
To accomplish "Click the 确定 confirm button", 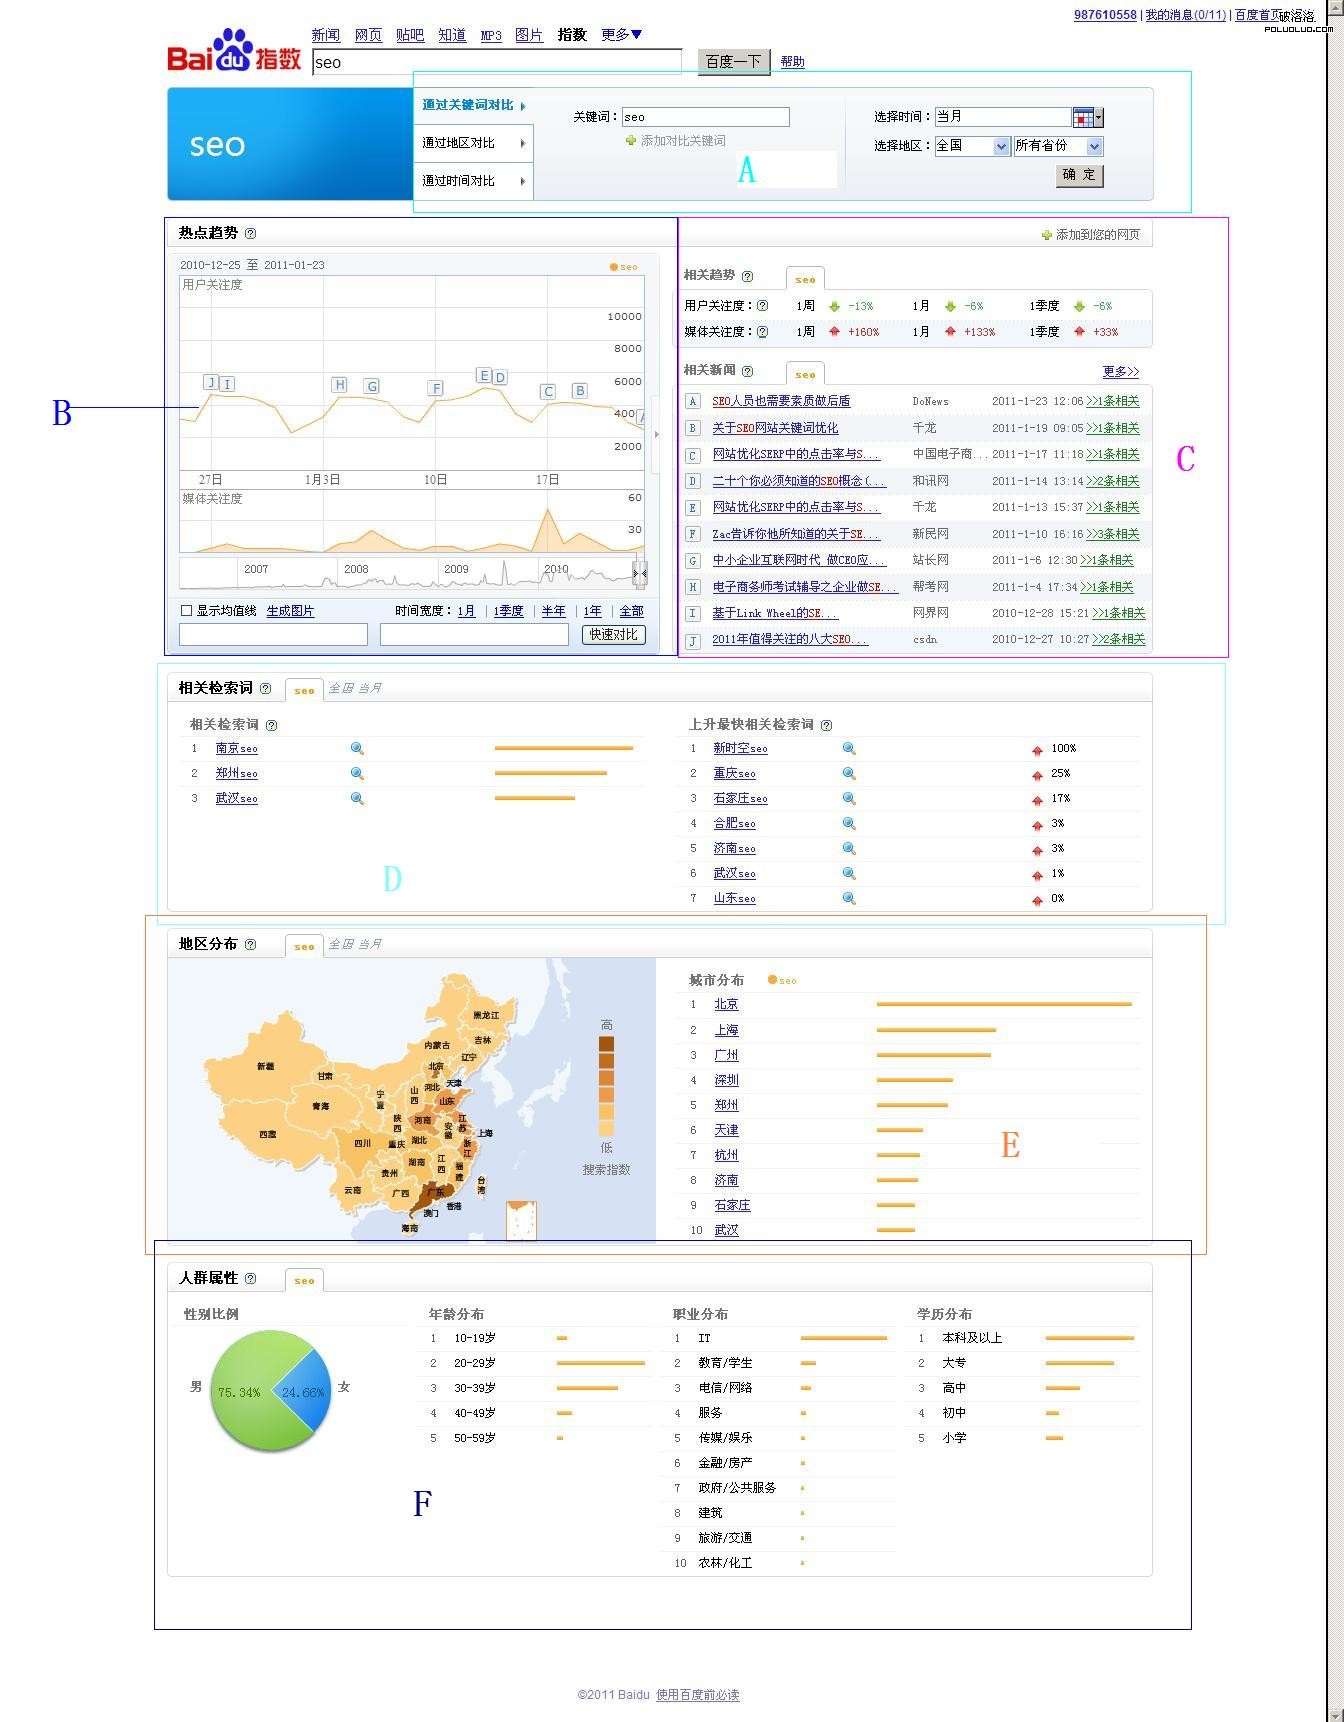I will click(x=1079, y=175).
